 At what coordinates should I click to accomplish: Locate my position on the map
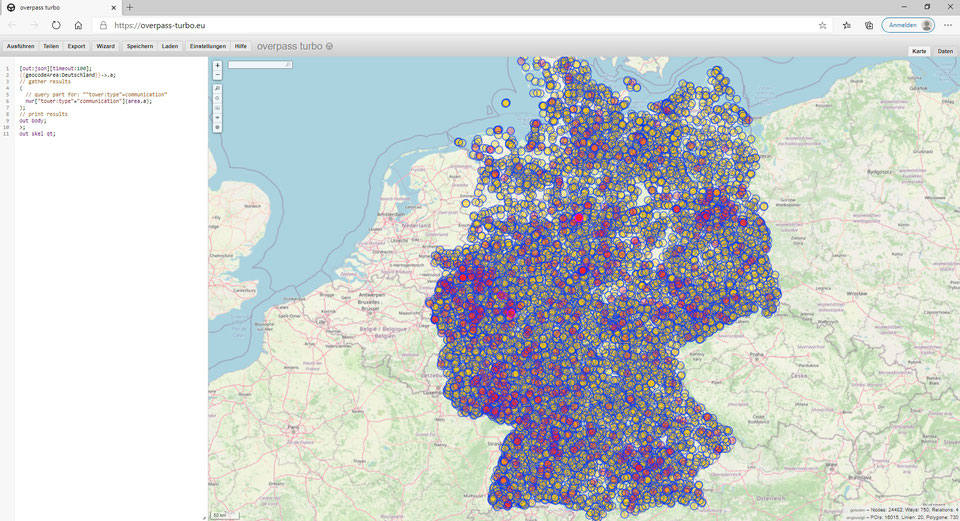pos(217,98)
